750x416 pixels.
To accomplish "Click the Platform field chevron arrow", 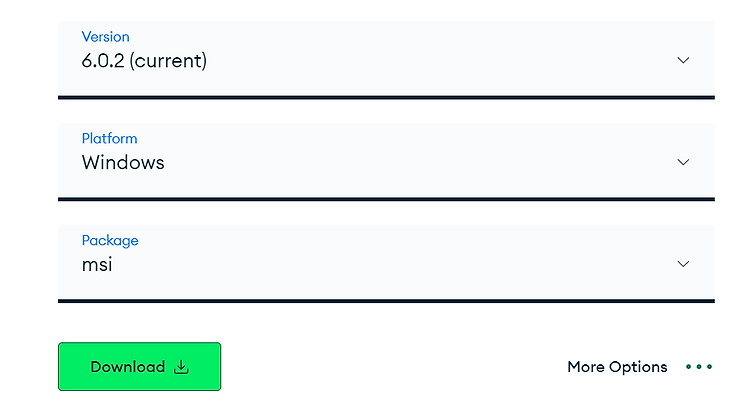I will point(683,162).
